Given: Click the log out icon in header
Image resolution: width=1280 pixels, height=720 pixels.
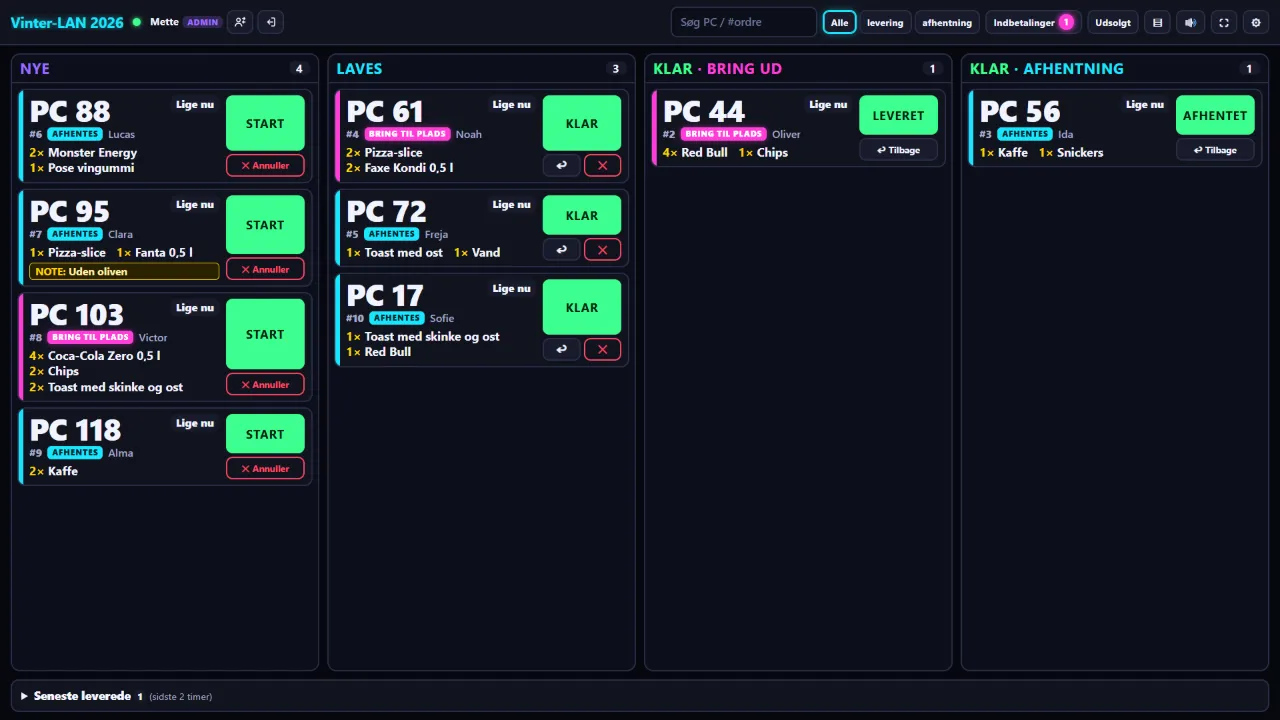Looking at the screenshot, I should [270, 22].
